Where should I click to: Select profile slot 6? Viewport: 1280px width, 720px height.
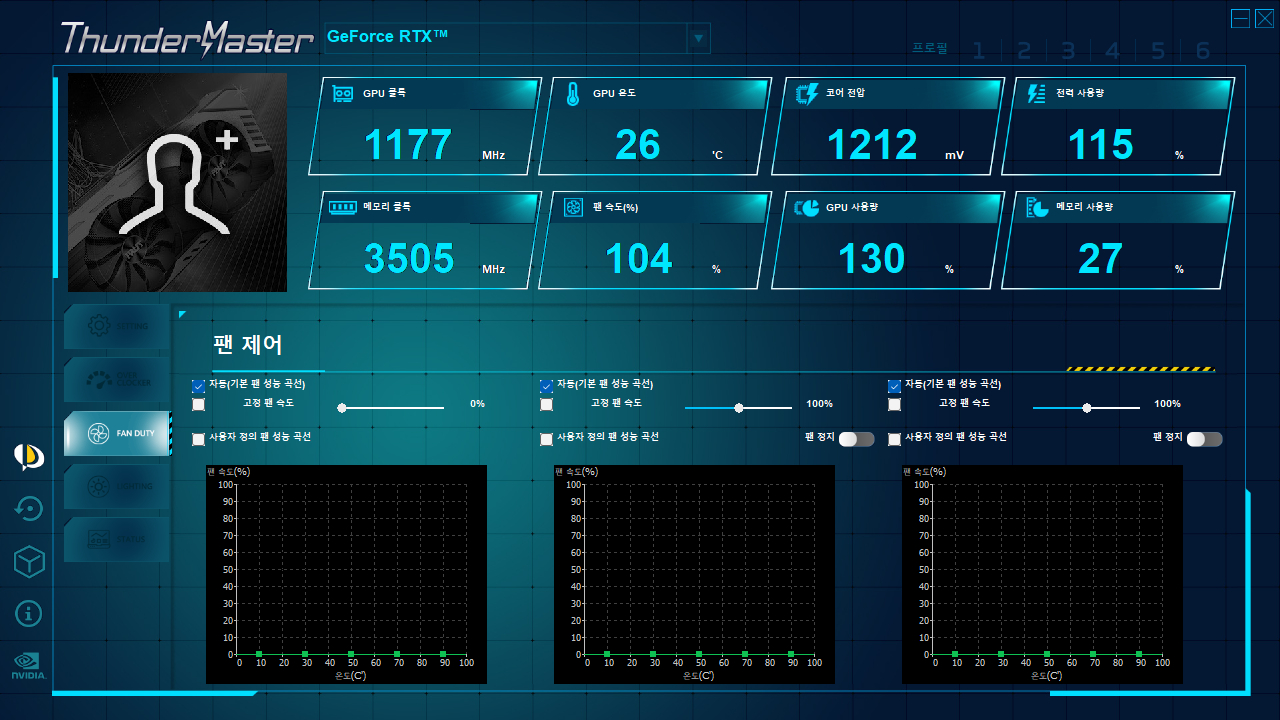1203,51
